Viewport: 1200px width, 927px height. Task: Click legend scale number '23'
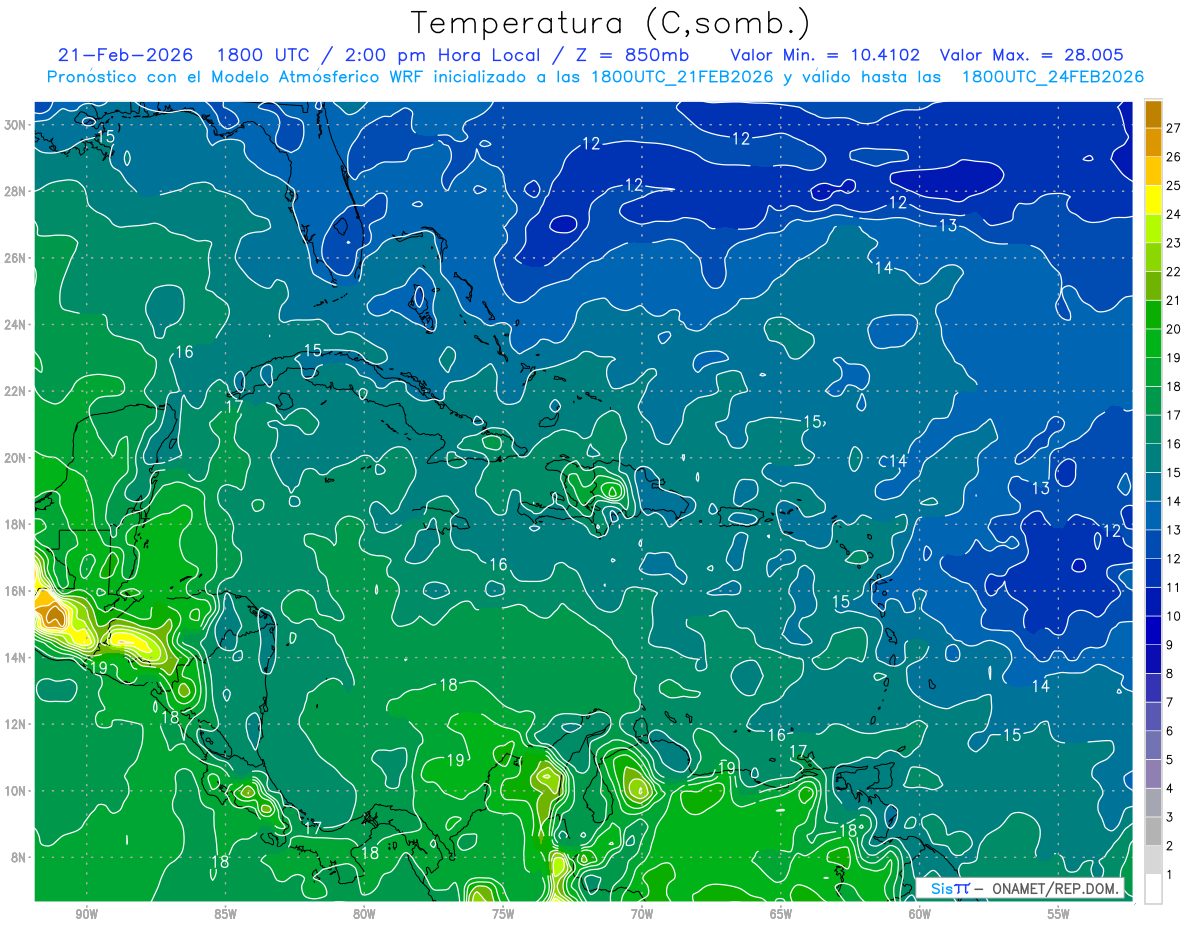tap(1174, 243)
